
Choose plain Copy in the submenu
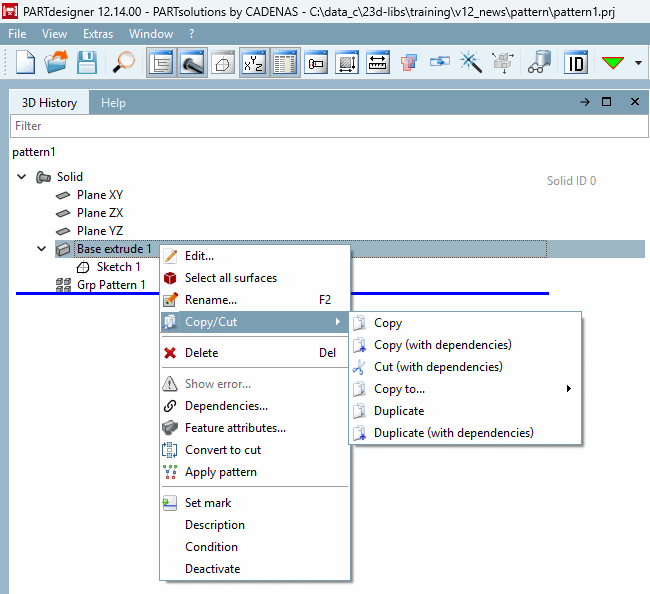pyautogui.click(x=465, y=323)
